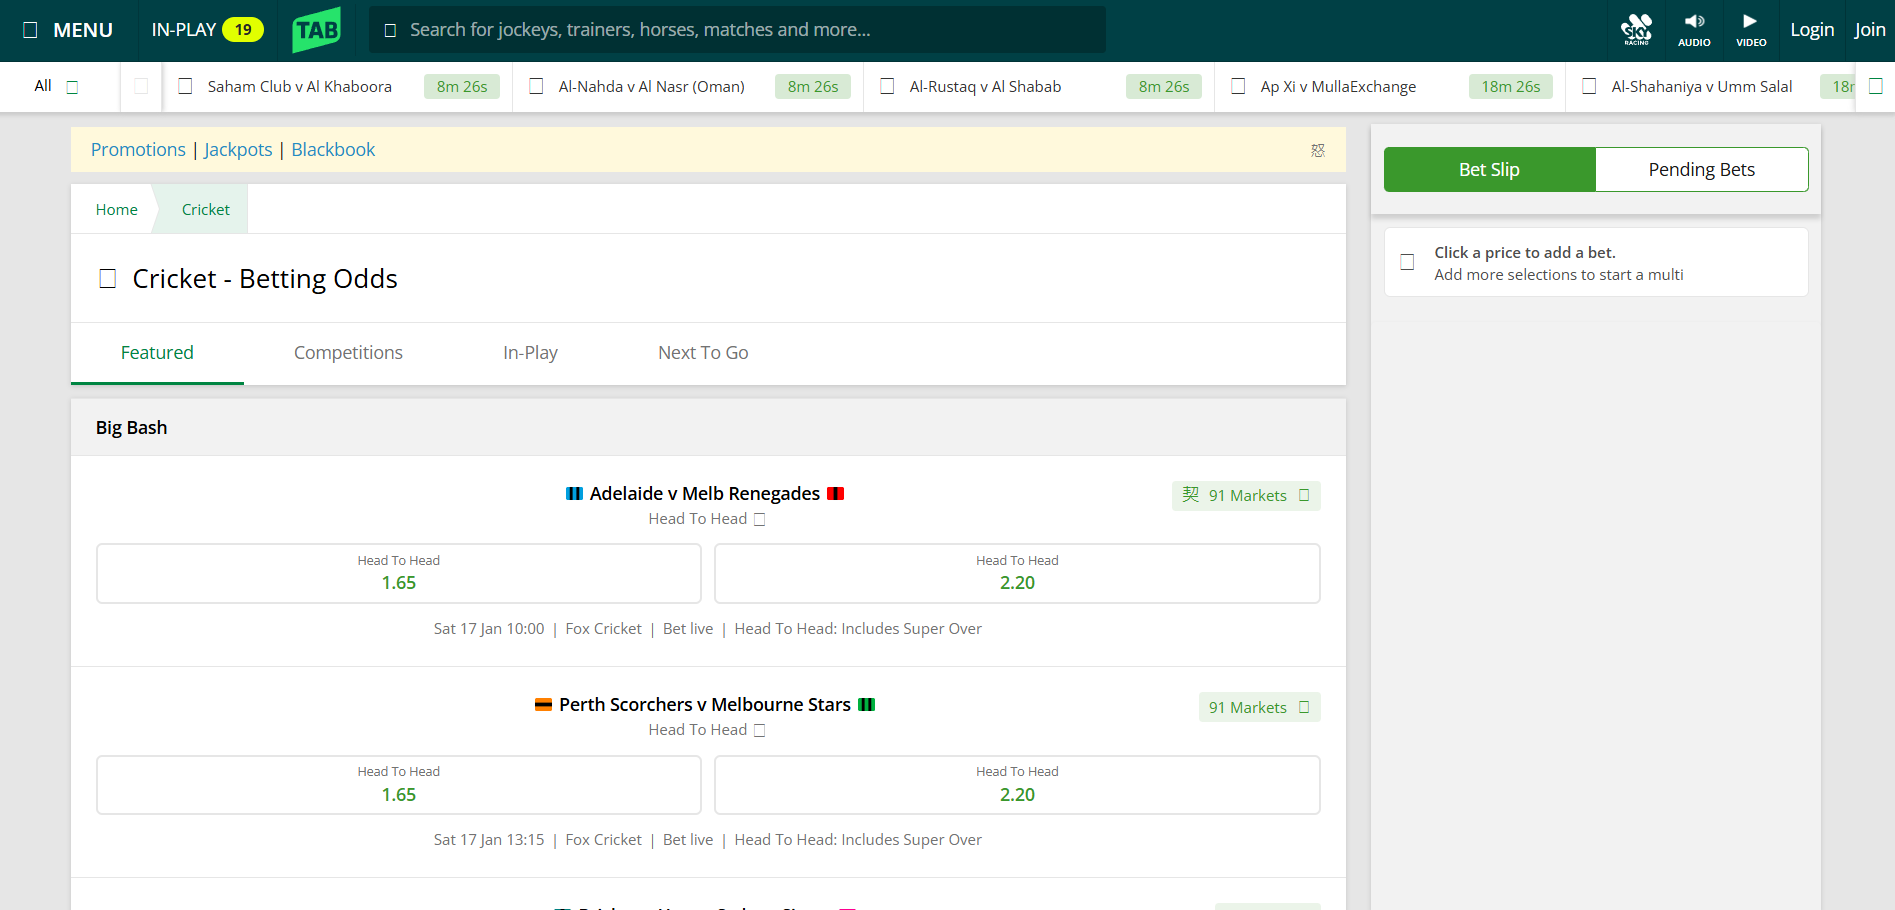Click the Perth Scorchers team colours icon
The image size is (1895, 910).
(x=544, y=705)
